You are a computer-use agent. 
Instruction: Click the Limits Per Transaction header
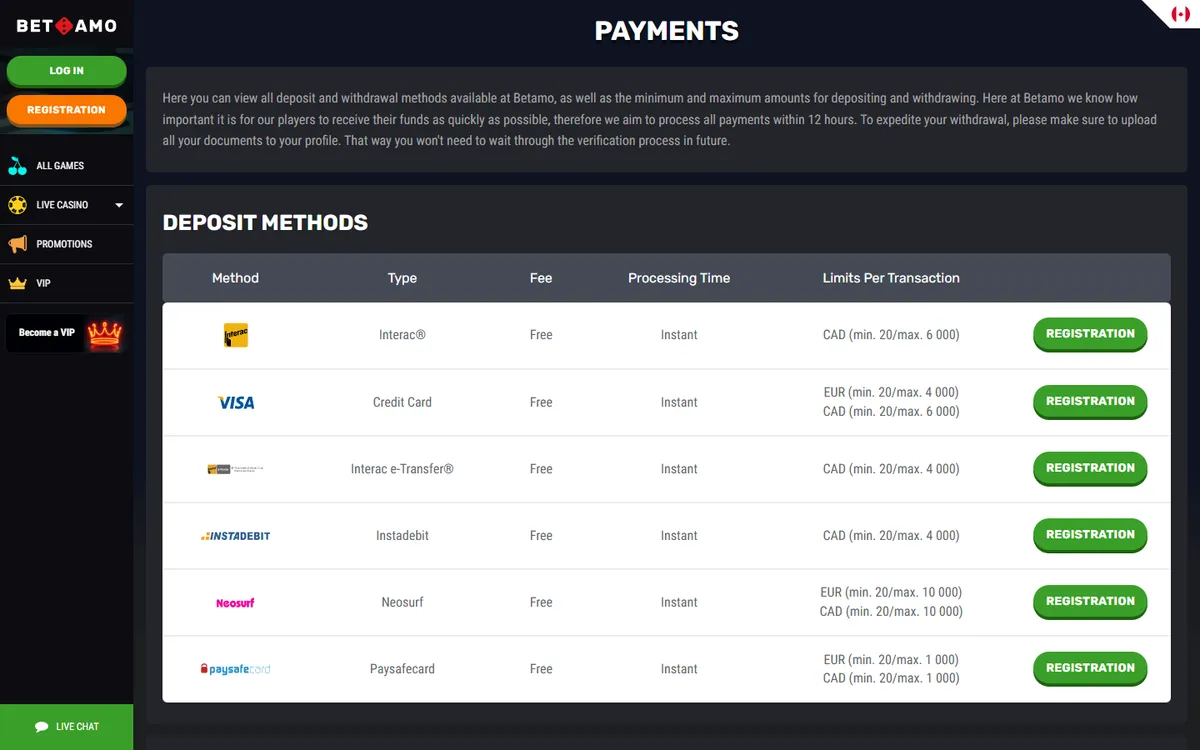(891, 278)
